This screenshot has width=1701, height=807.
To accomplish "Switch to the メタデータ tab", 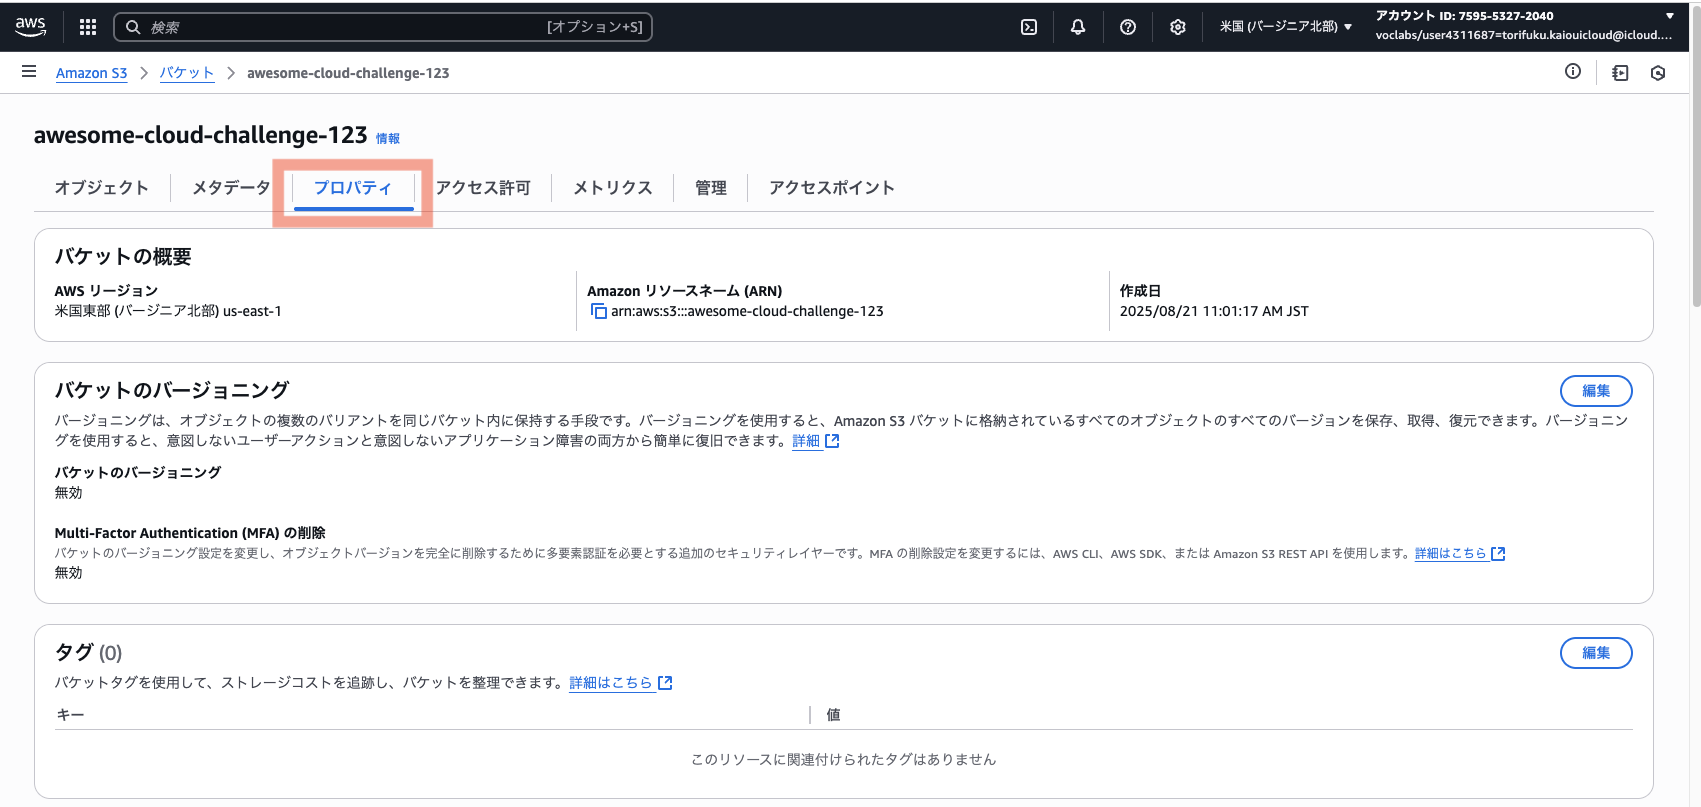I will 231,188.
